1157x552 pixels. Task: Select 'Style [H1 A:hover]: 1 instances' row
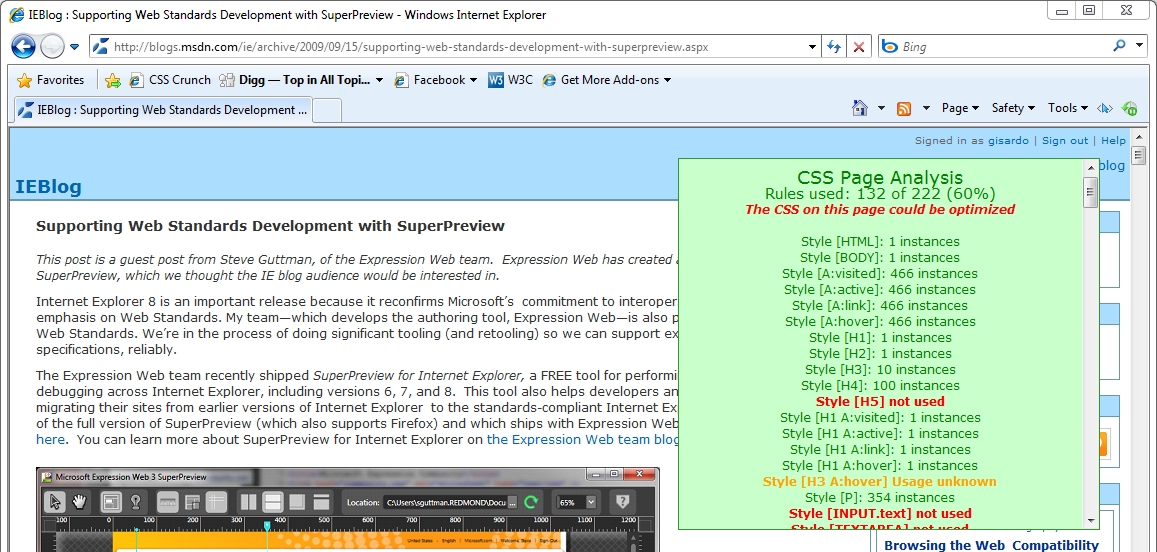[880, 466]
